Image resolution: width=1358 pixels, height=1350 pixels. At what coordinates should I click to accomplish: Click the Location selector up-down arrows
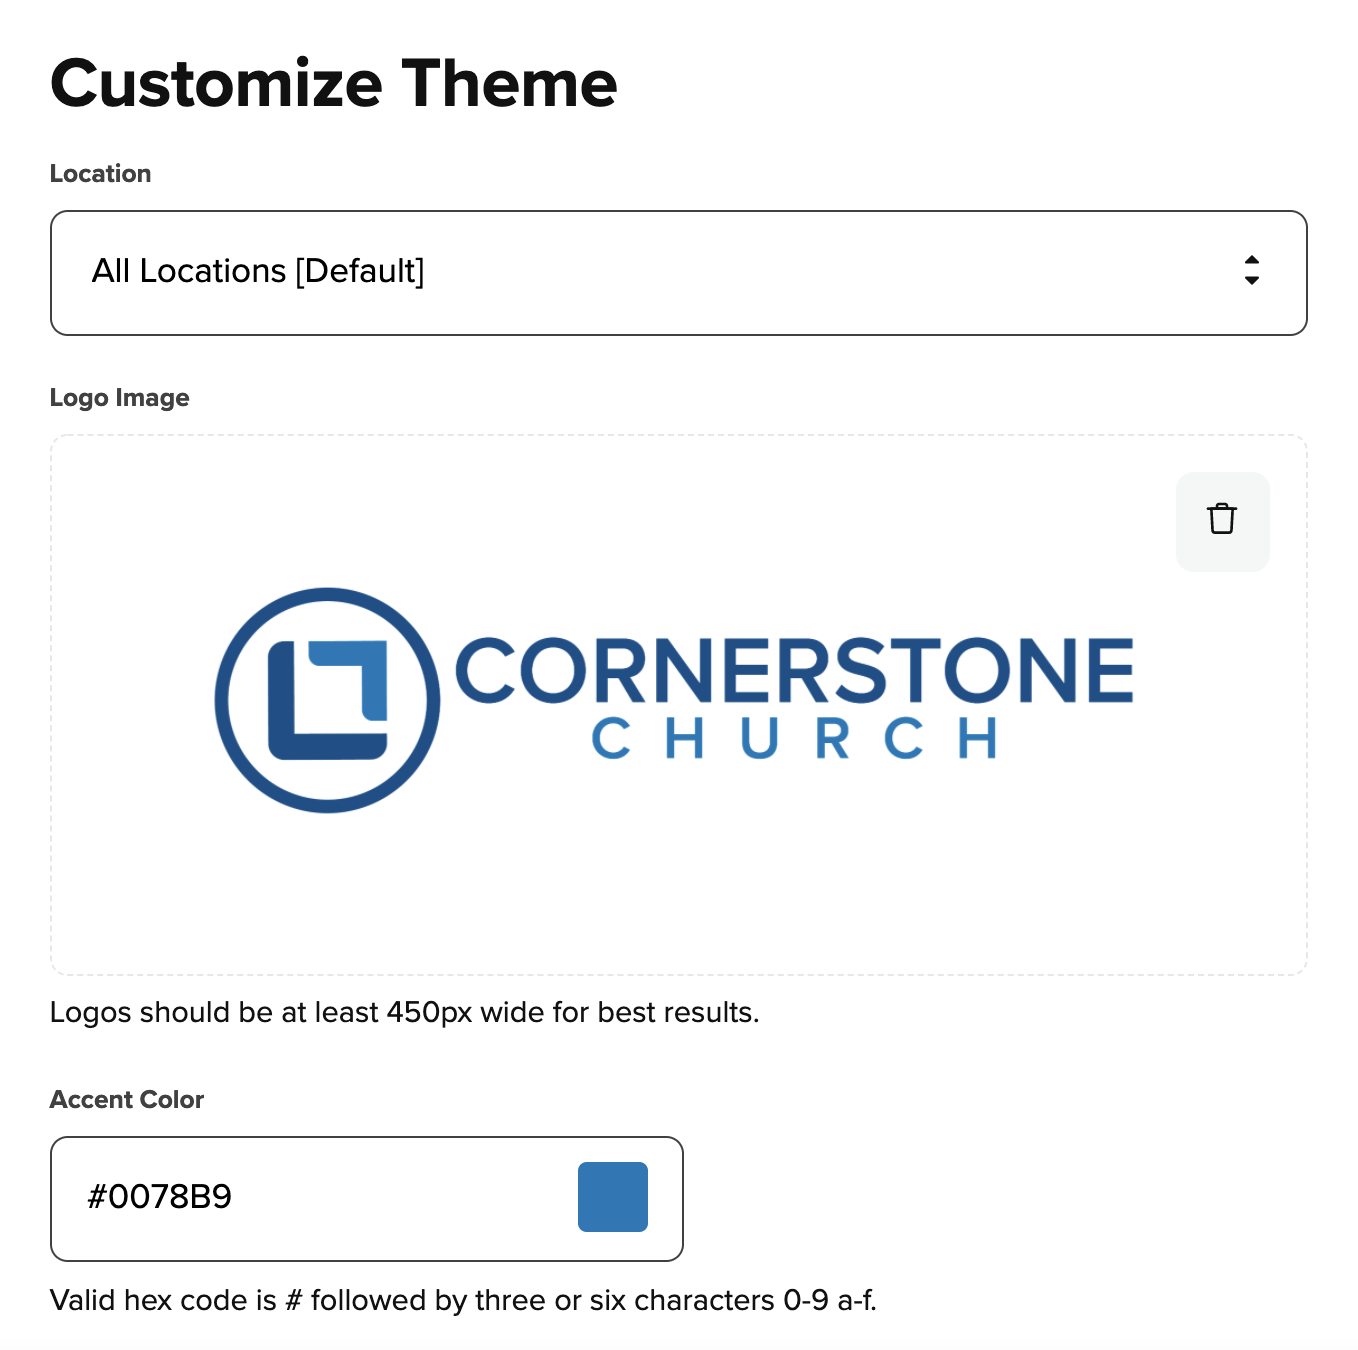[1251, 271]
